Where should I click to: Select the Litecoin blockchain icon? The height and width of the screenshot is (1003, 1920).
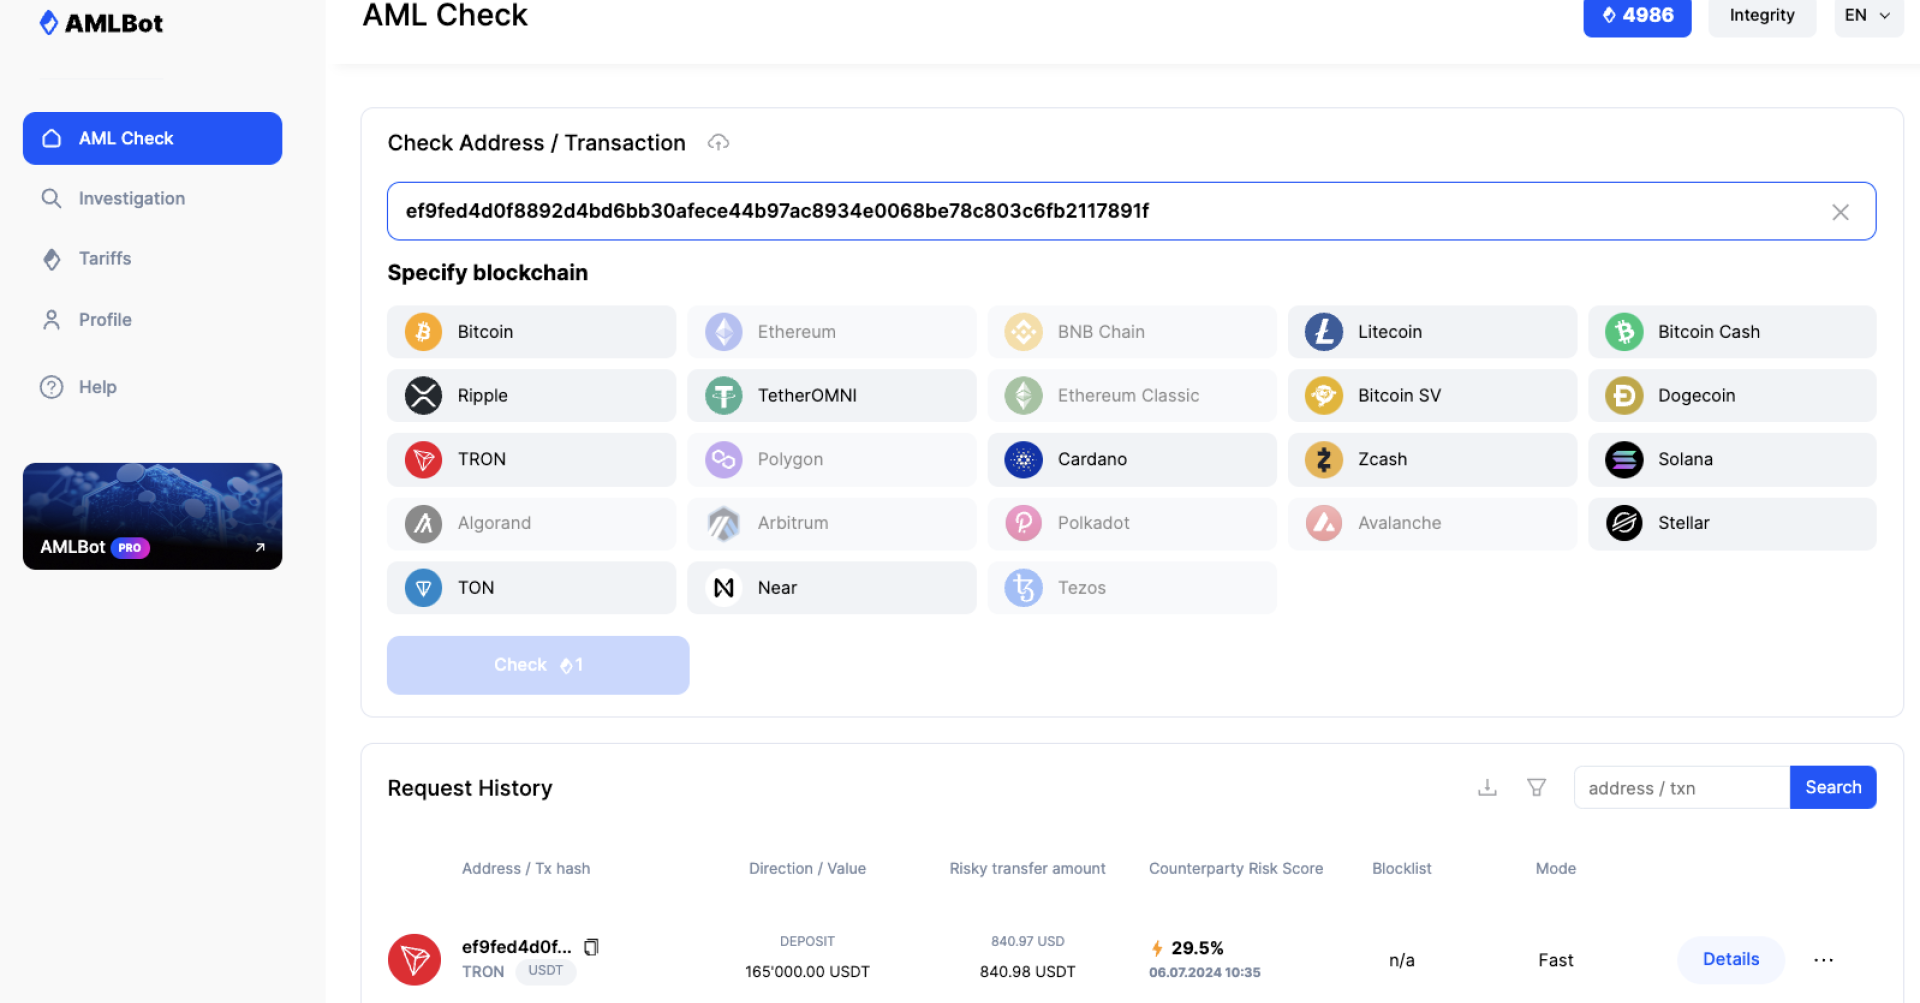point(1322,331)
